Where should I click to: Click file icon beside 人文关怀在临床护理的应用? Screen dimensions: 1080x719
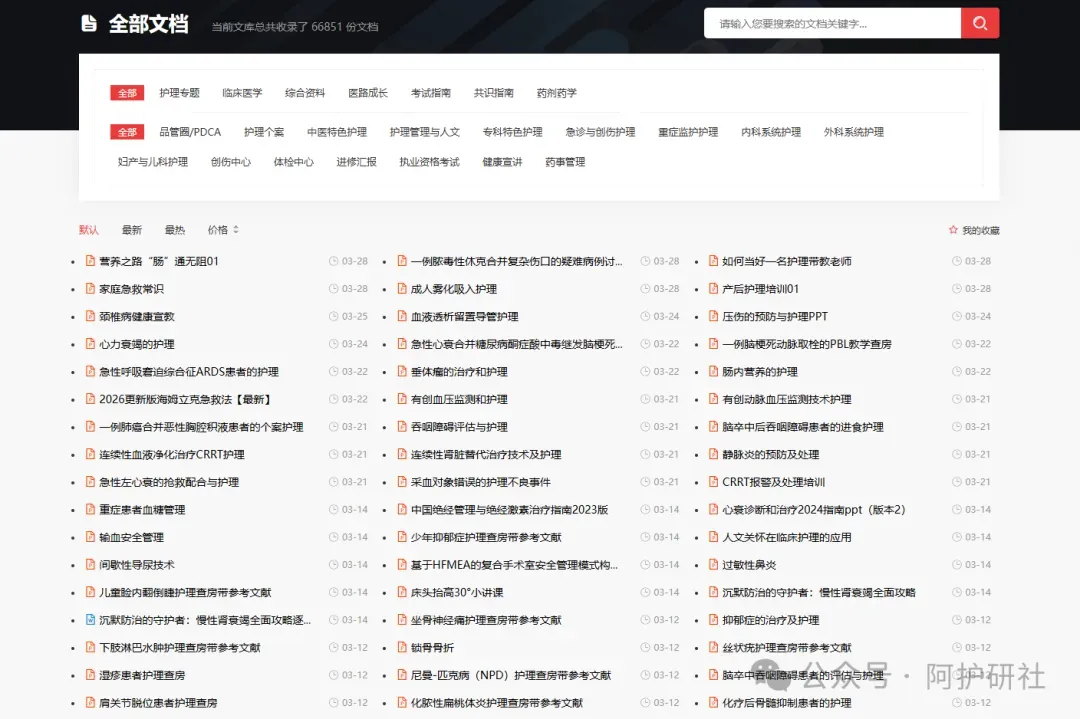(x=714, y=536)
